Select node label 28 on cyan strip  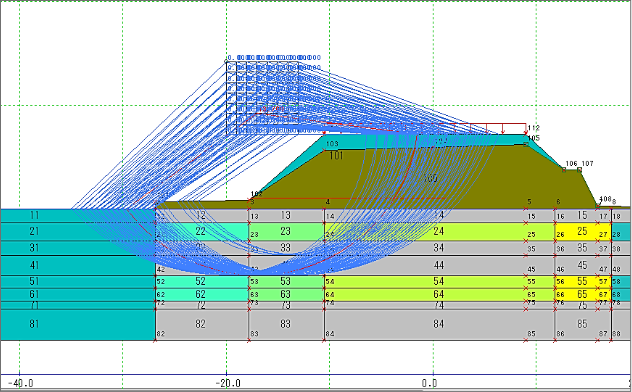pyautogui.click(x=617, y=234)
